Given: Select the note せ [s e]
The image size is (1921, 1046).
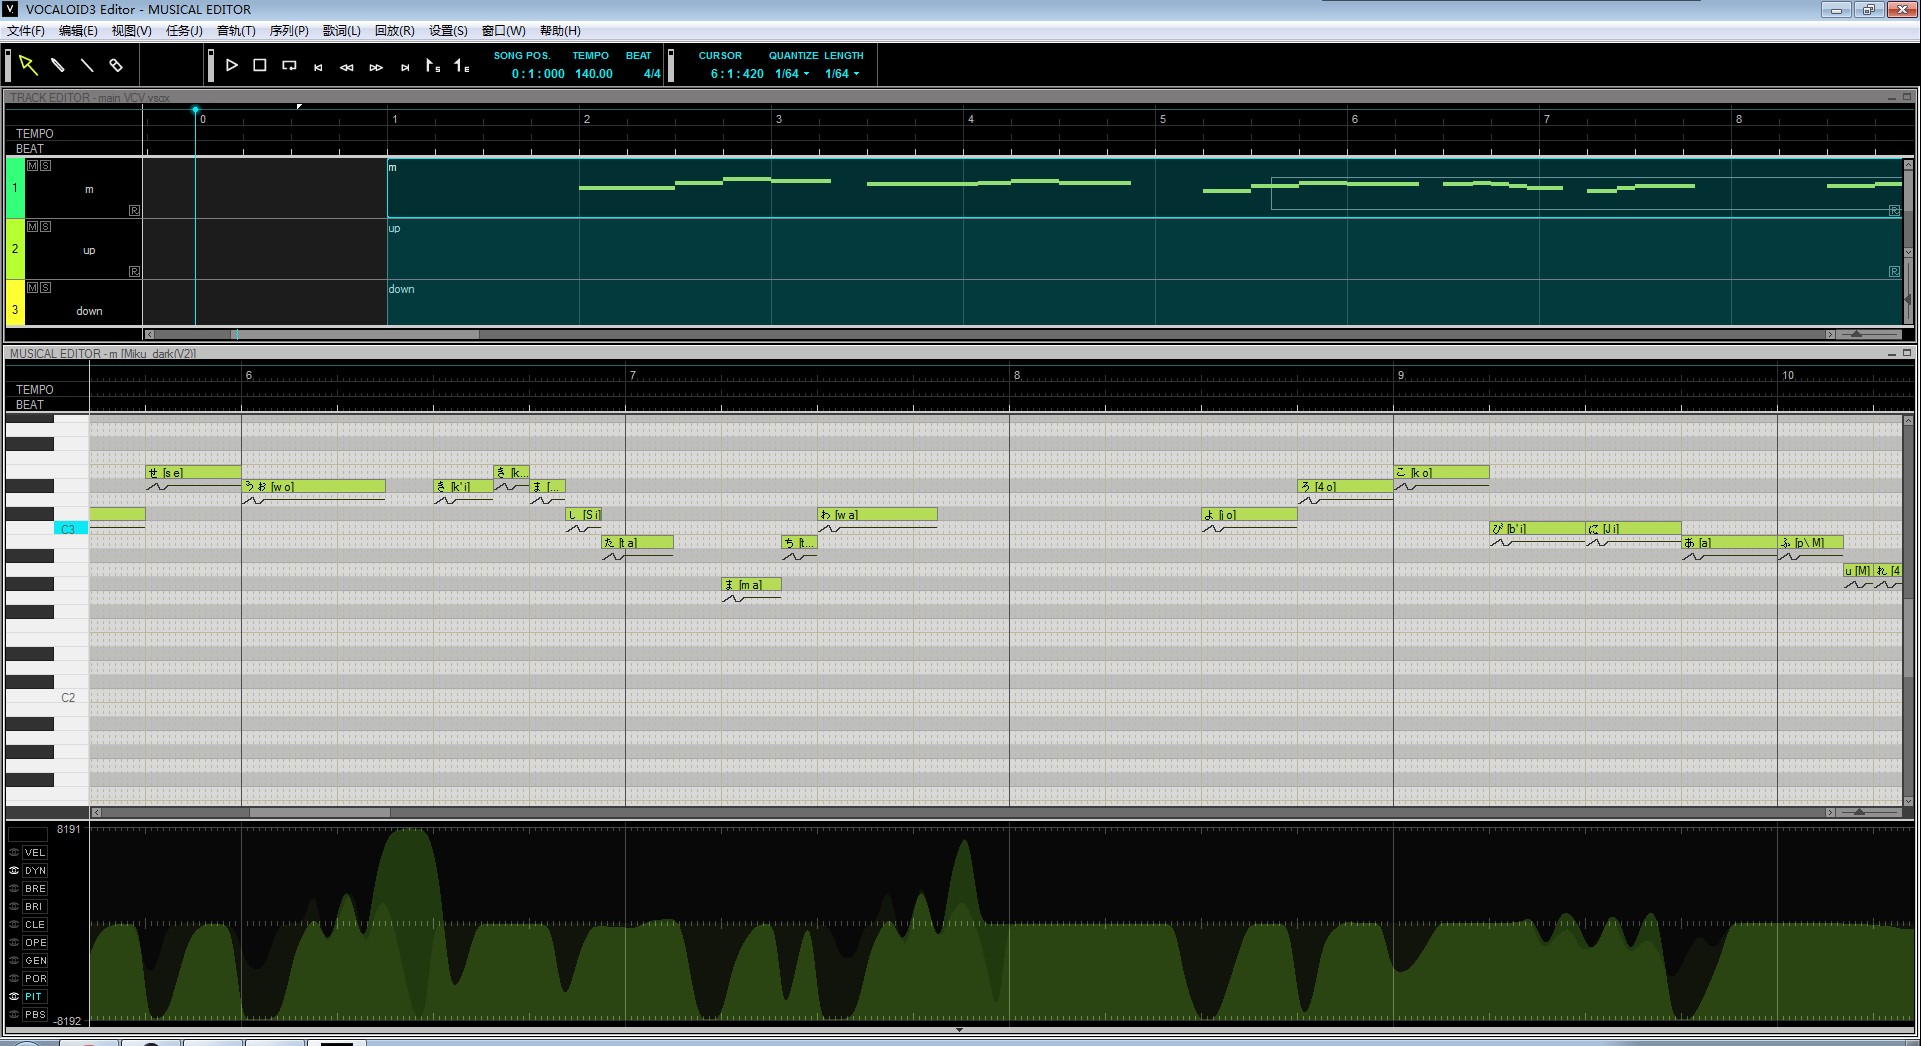Looking at the screenshot, I should click(x=194, y=473).
